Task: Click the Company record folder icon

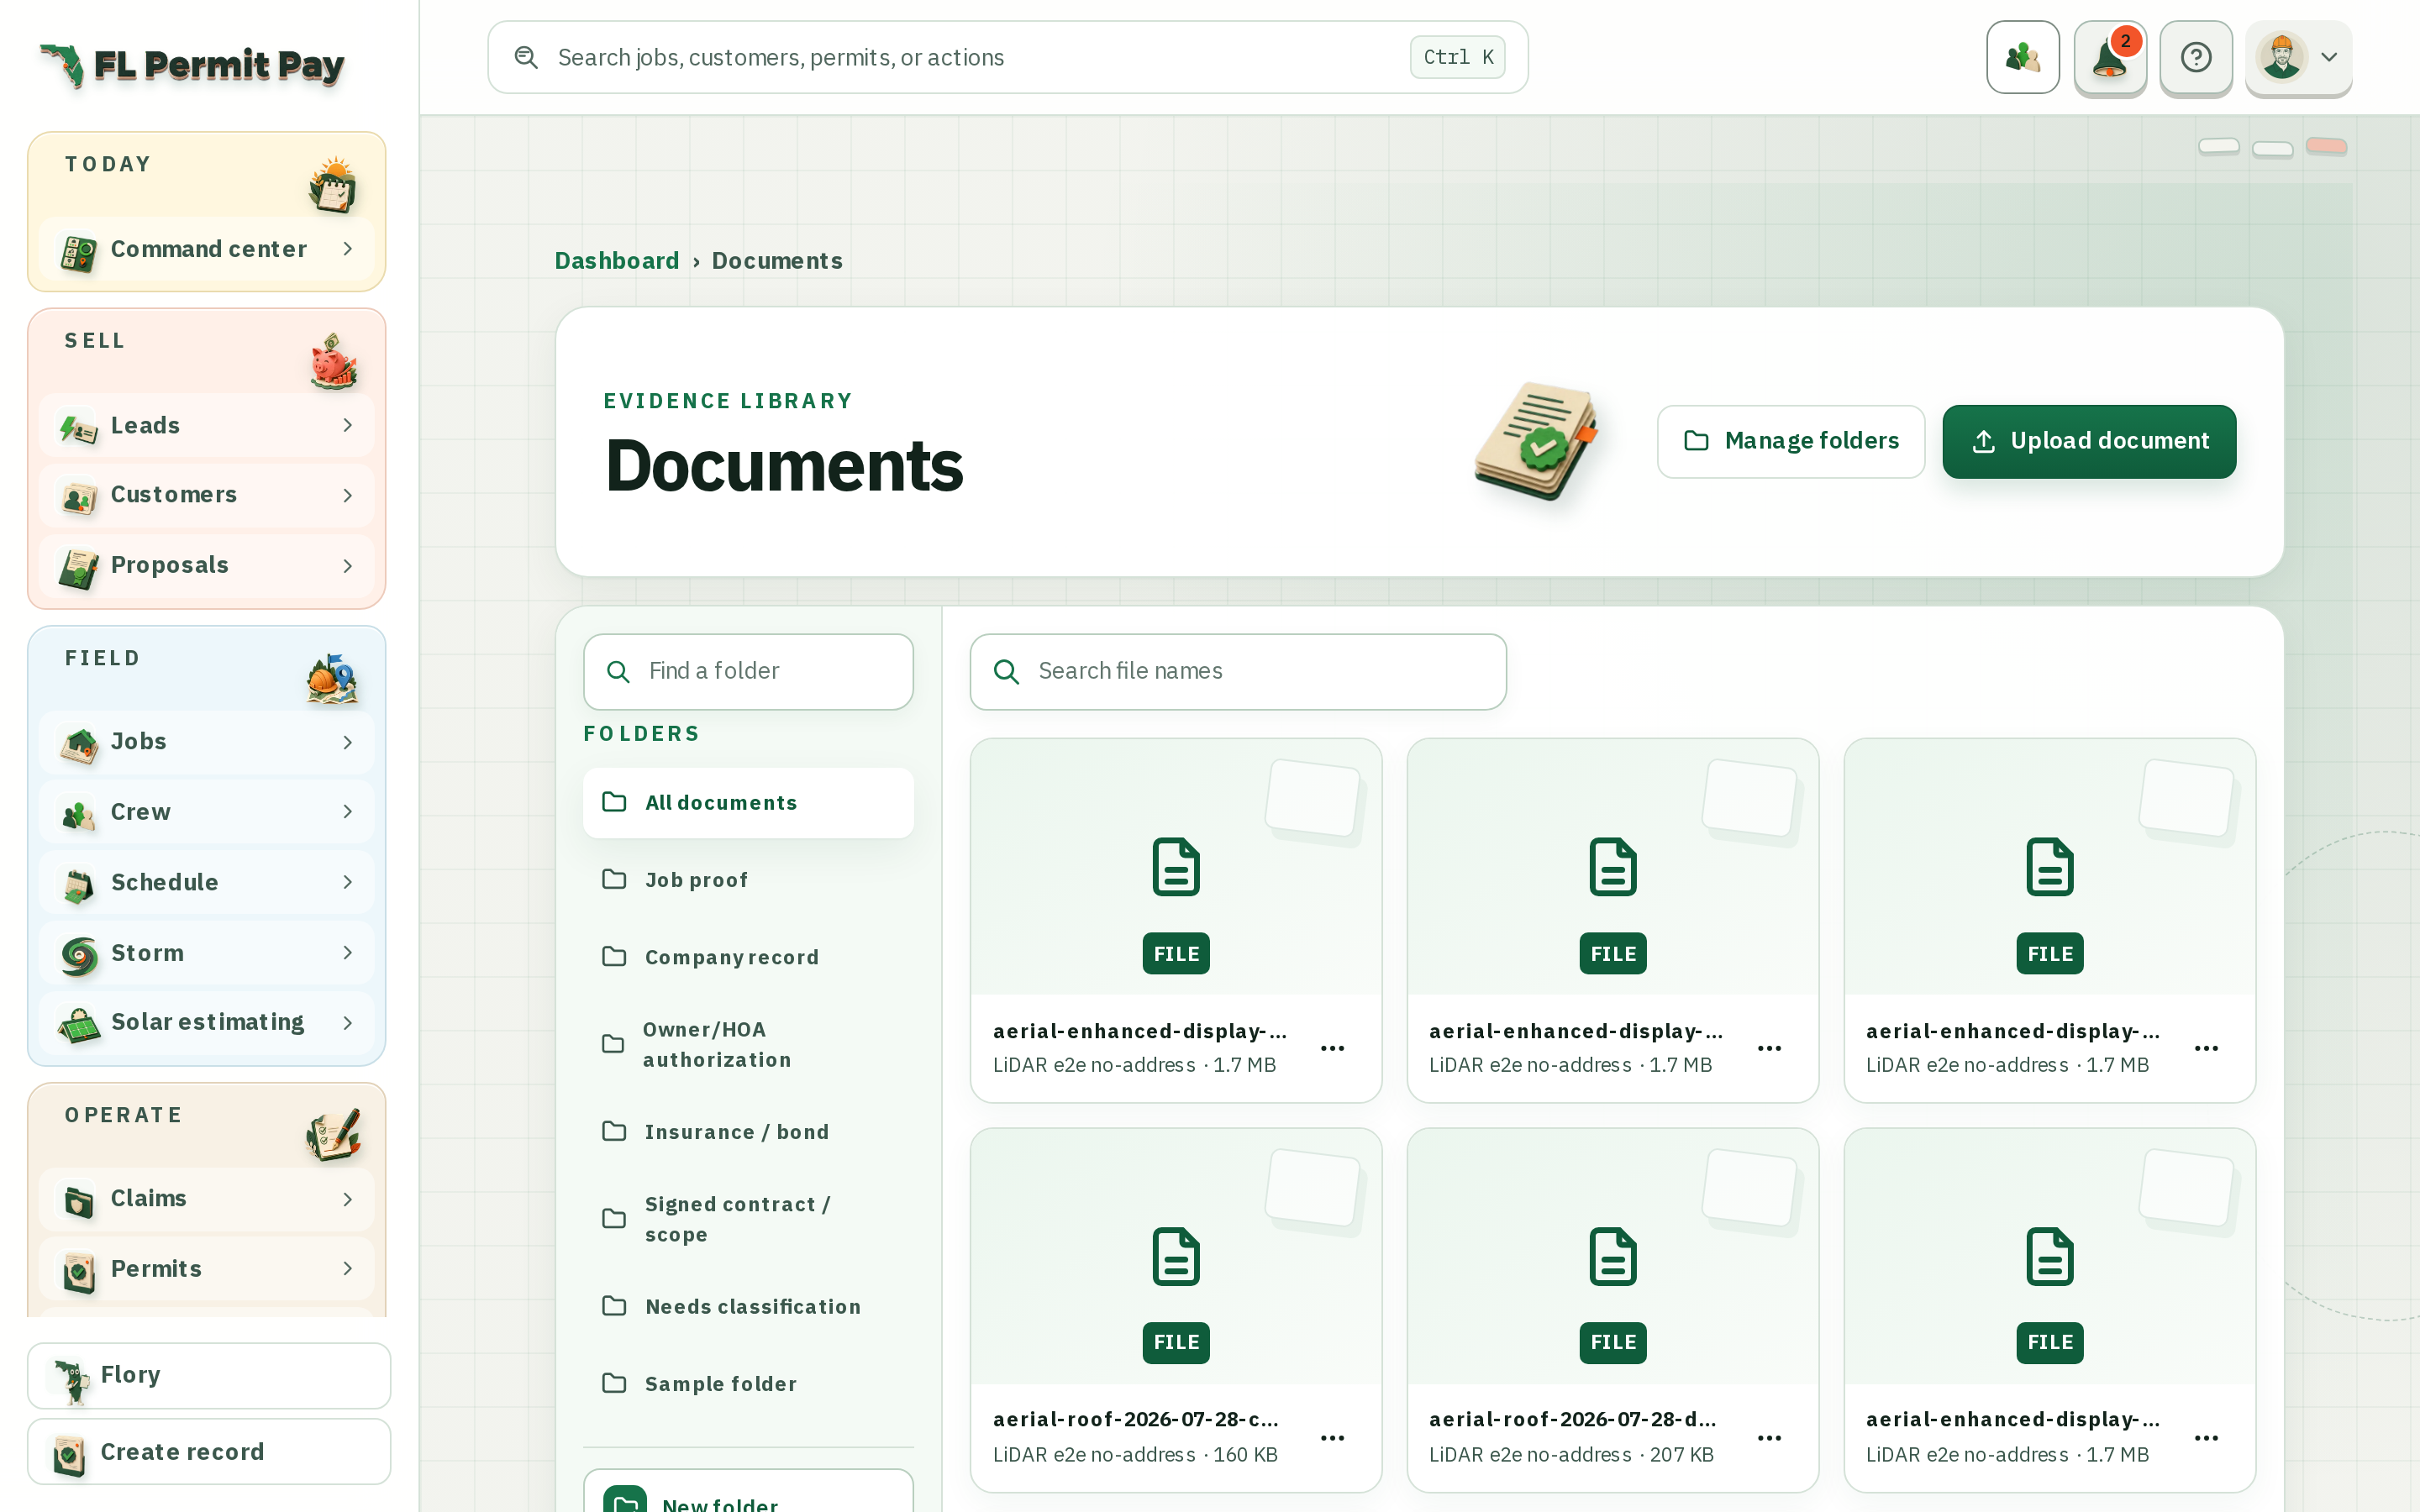Action: pyautogui.click(x=614, y=956)
